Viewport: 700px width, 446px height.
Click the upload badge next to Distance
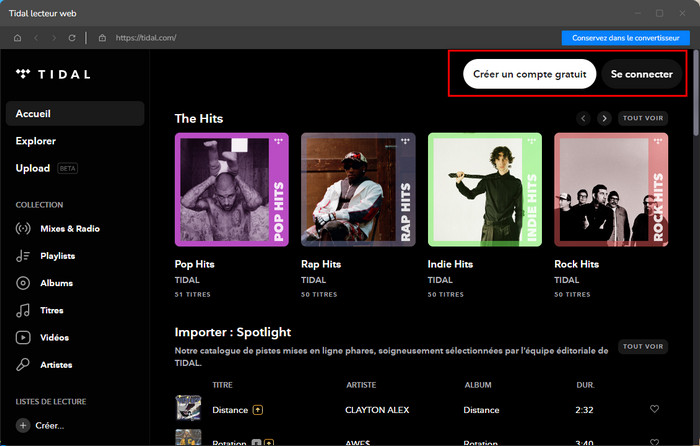[258, 410]
